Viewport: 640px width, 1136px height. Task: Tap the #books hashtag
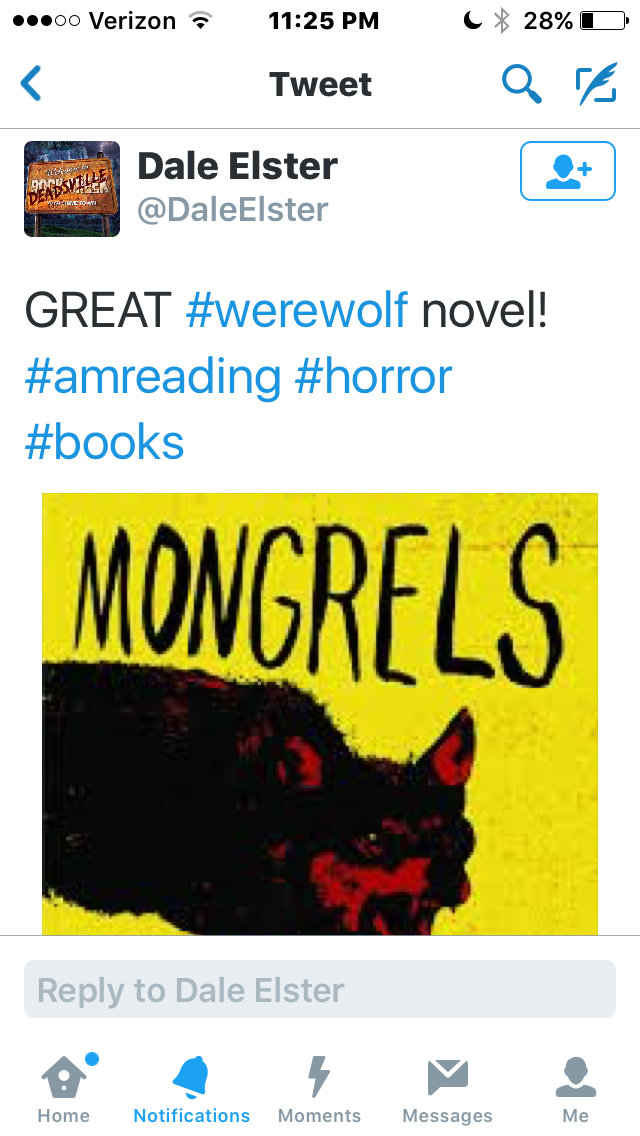(x=104, y=443)
